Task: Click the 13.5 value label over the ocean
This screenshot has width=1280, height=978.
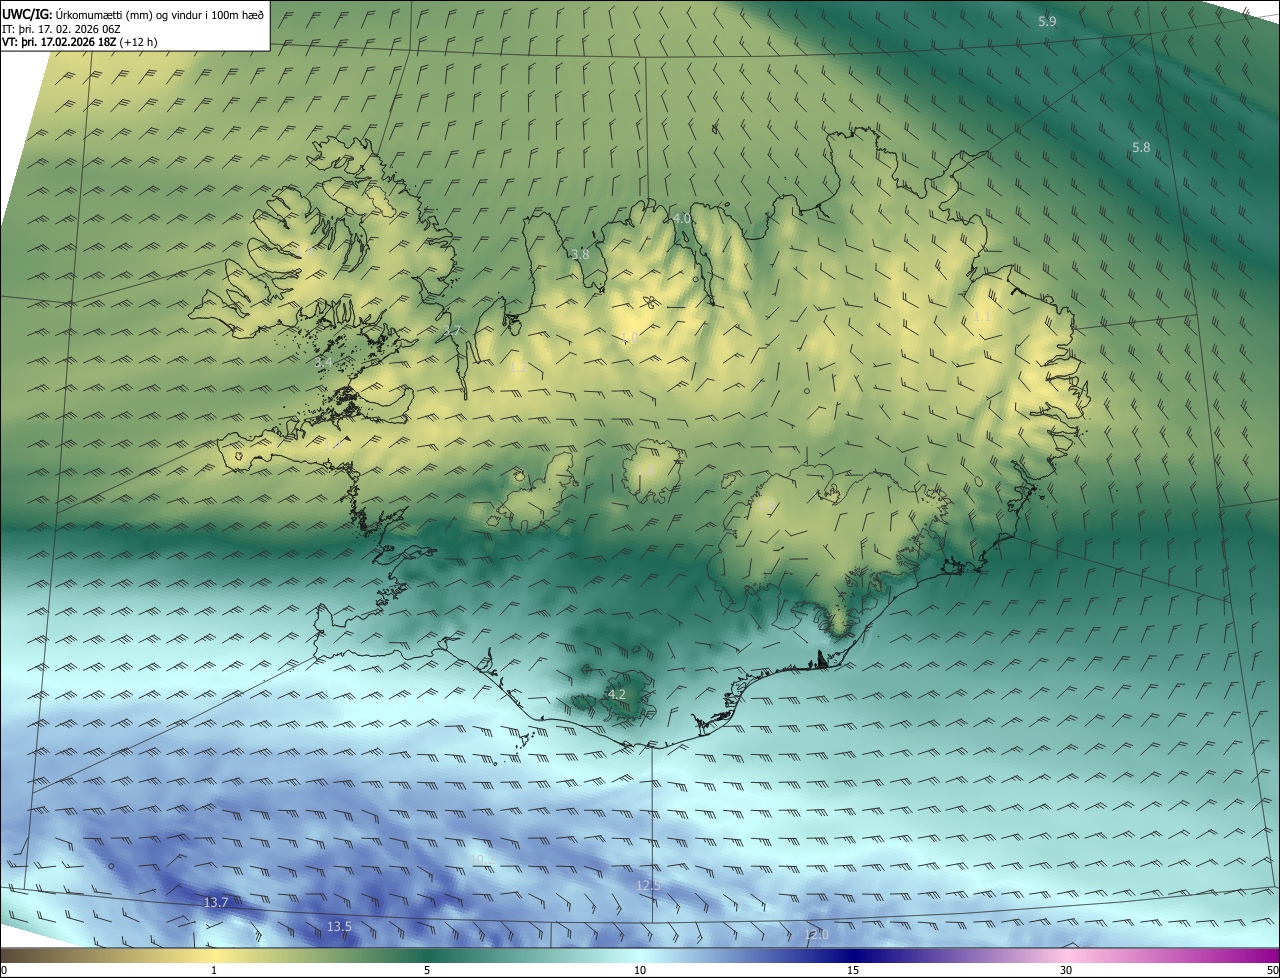Action: pos(339,927)
